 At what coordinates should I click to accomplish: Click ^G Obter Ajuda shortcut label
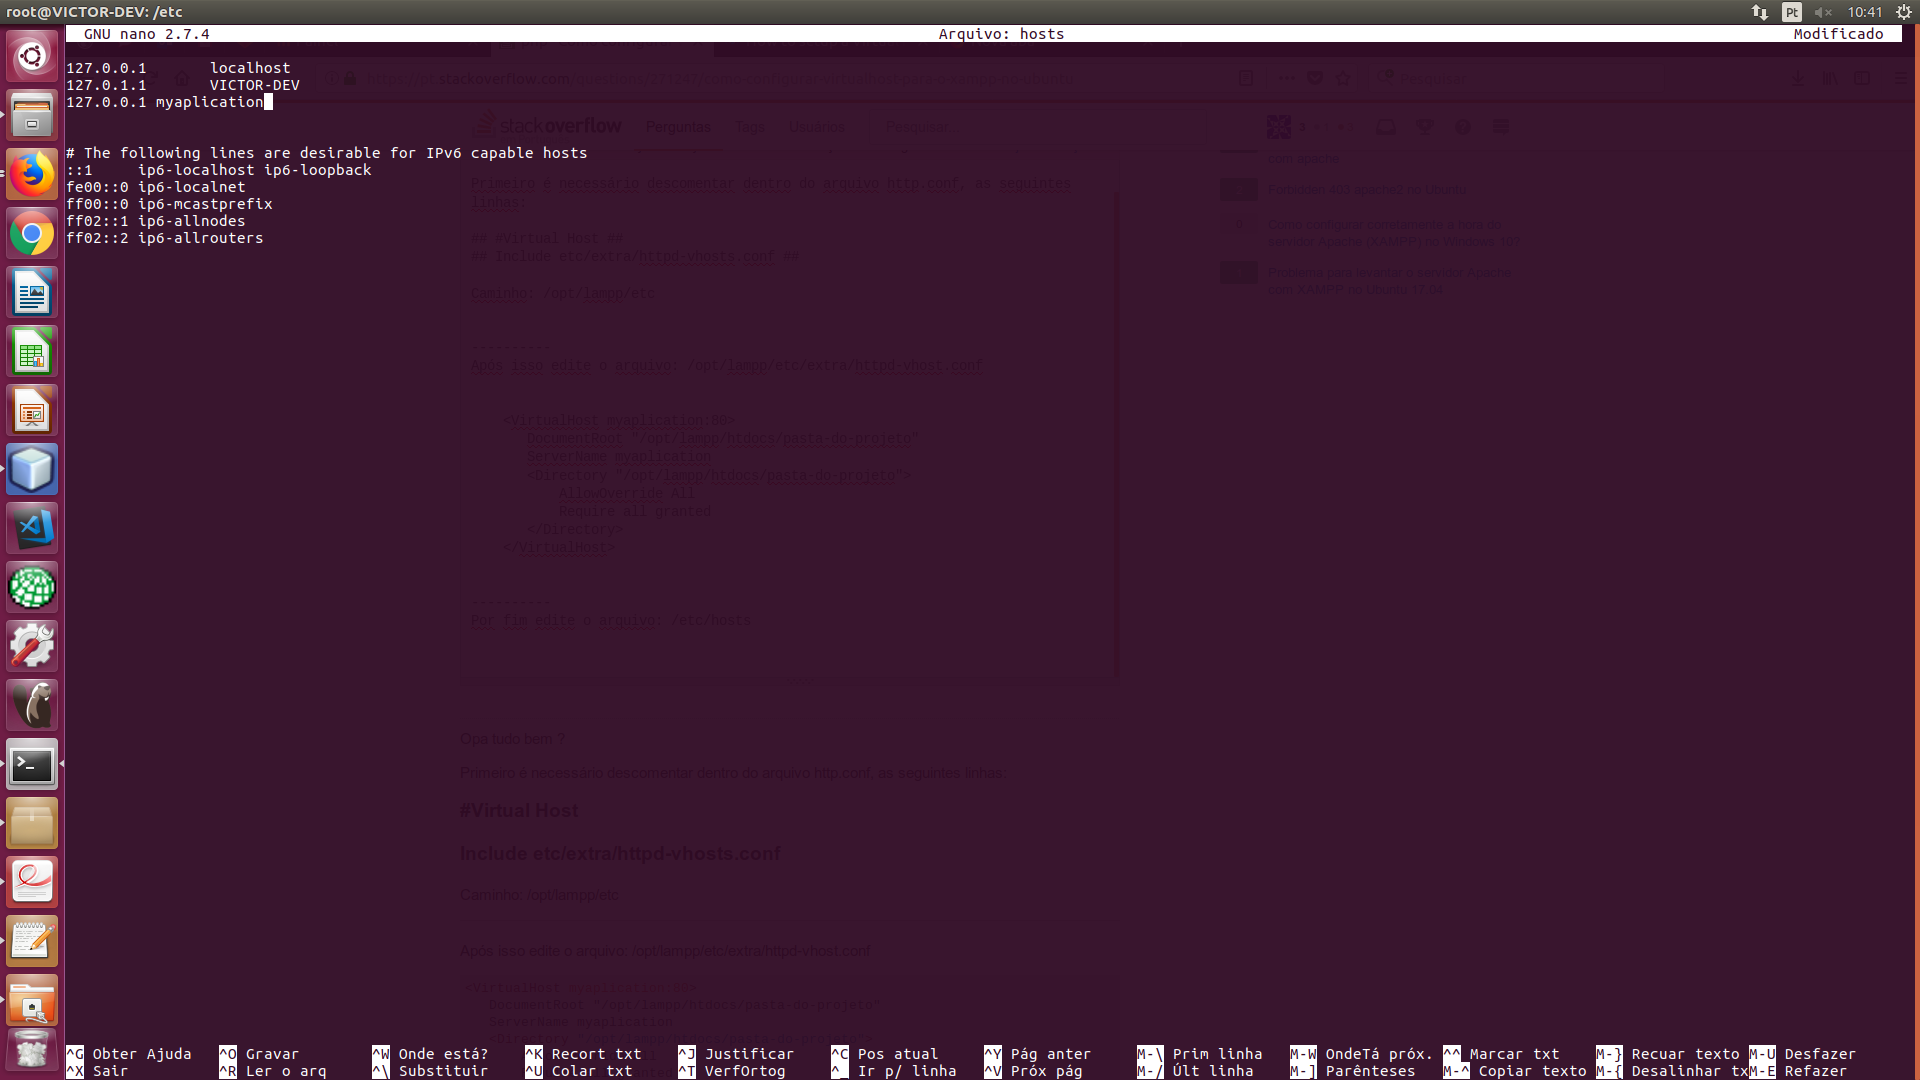tap(129, 1054)
